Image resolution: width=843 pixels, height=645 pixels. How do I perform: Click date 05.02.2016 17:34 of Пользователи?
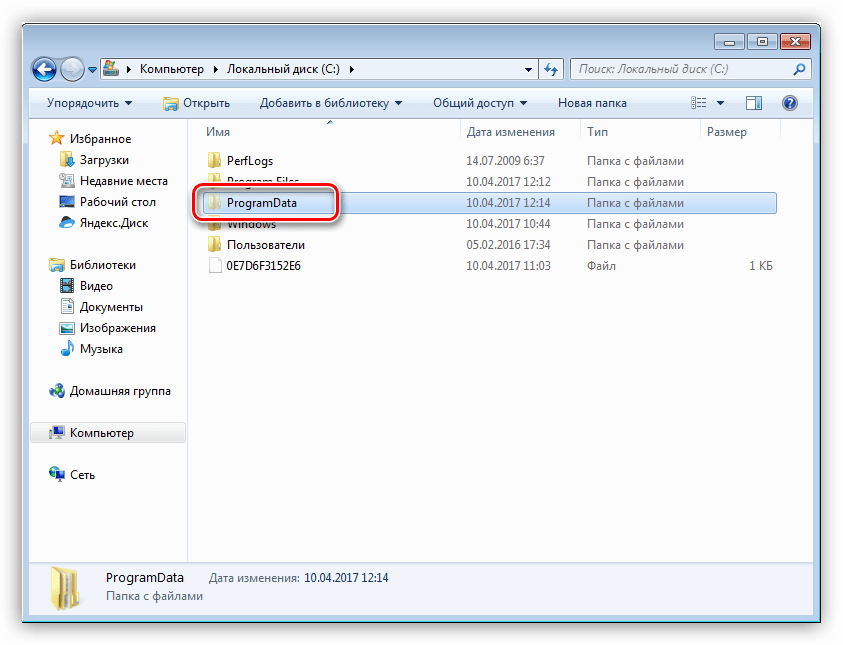[x=508, y=245]
